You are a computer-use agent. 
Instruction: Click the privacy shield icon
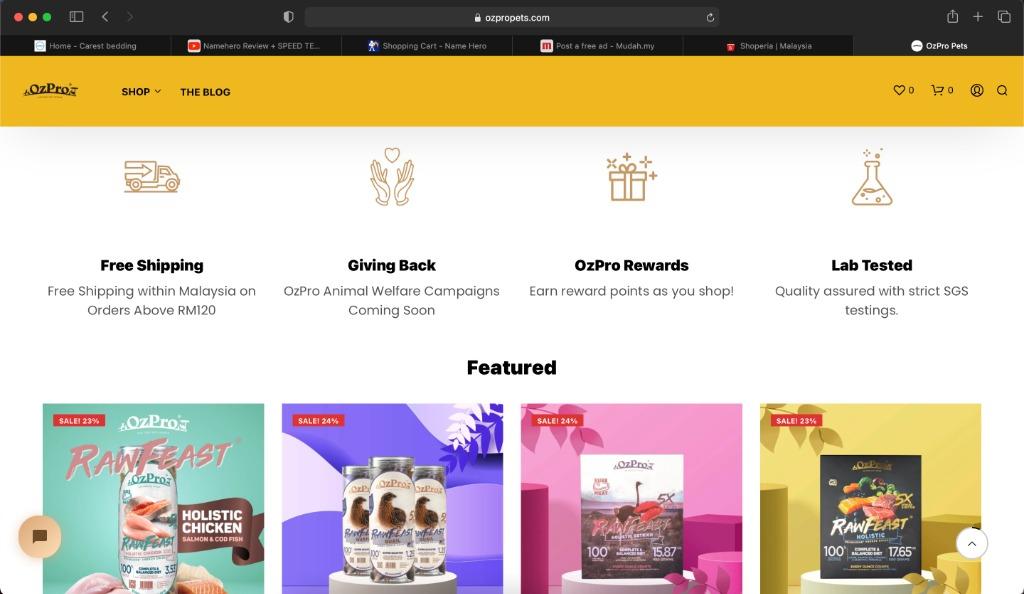coord(289,17)
